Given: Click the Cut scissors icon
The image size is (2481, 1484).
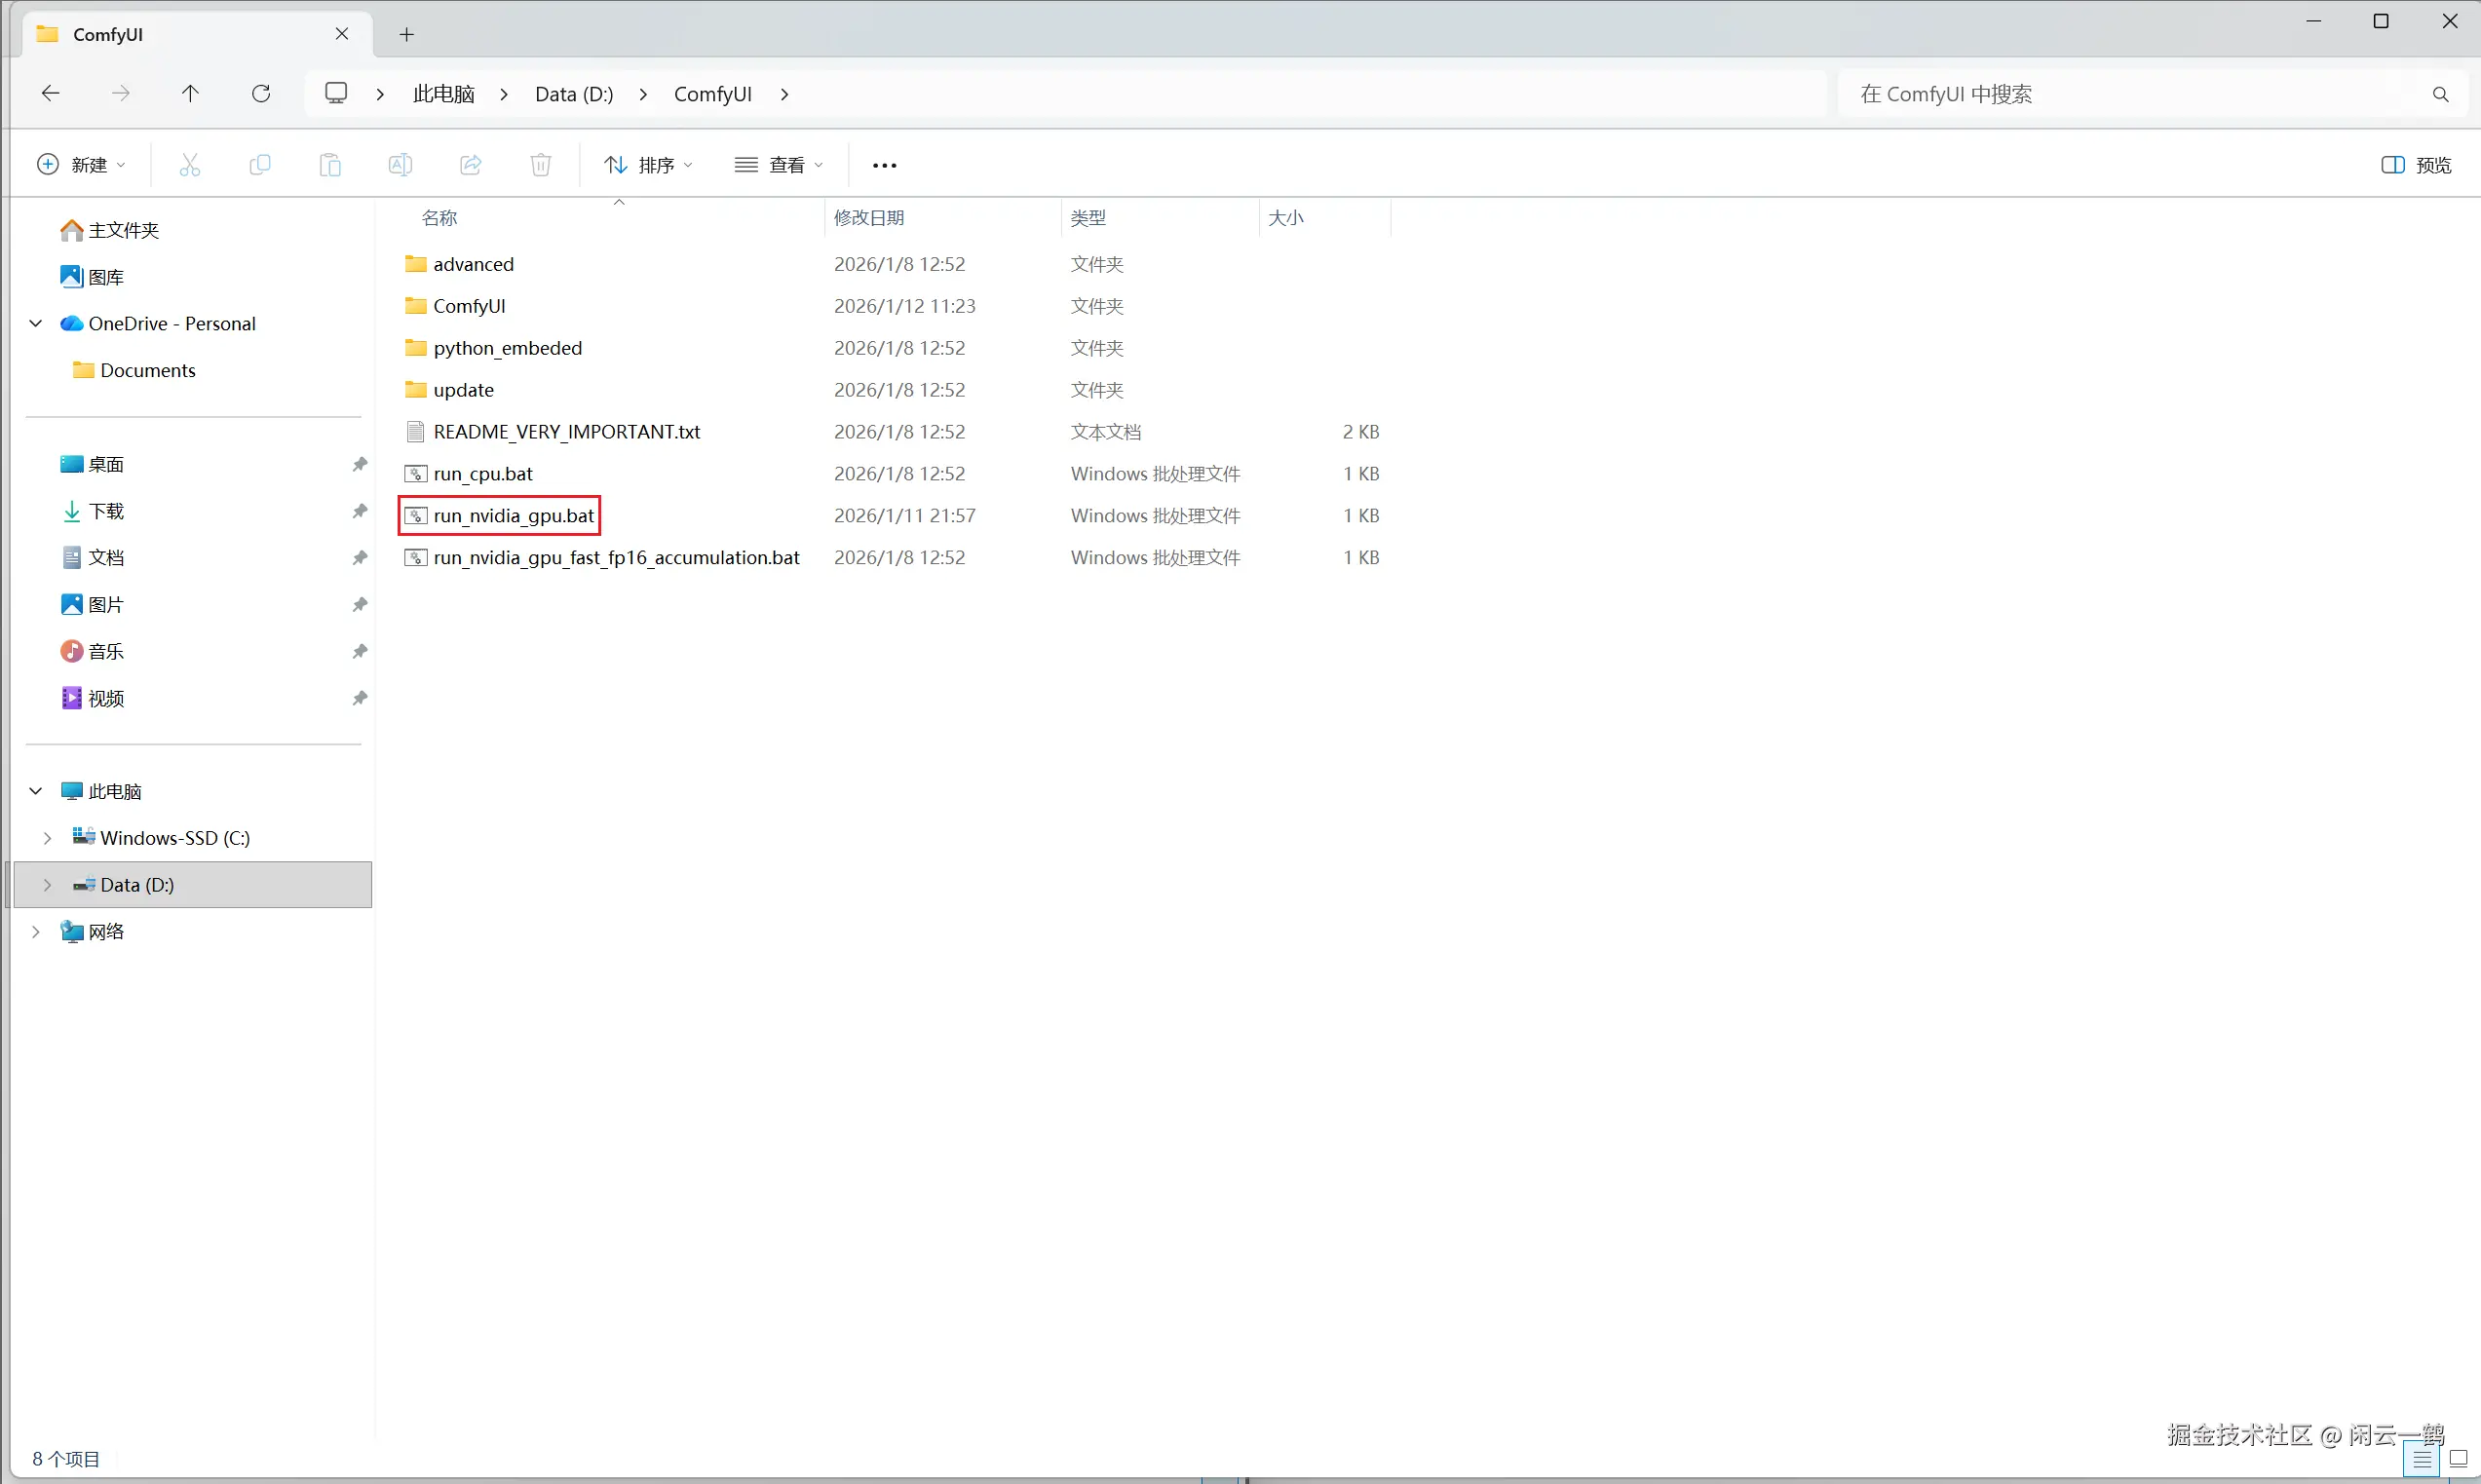Looking at the screenshot, I should point(189,165).
